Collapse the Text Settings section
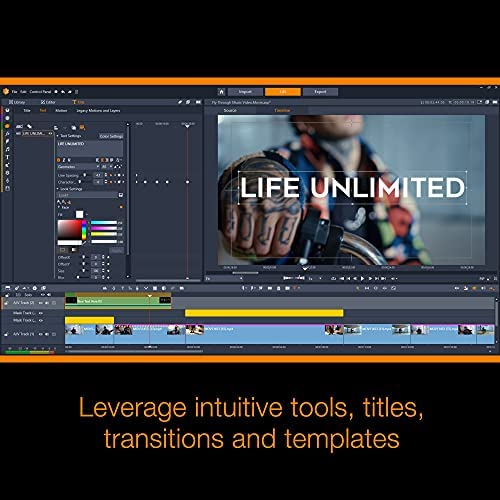 point(58,136)
